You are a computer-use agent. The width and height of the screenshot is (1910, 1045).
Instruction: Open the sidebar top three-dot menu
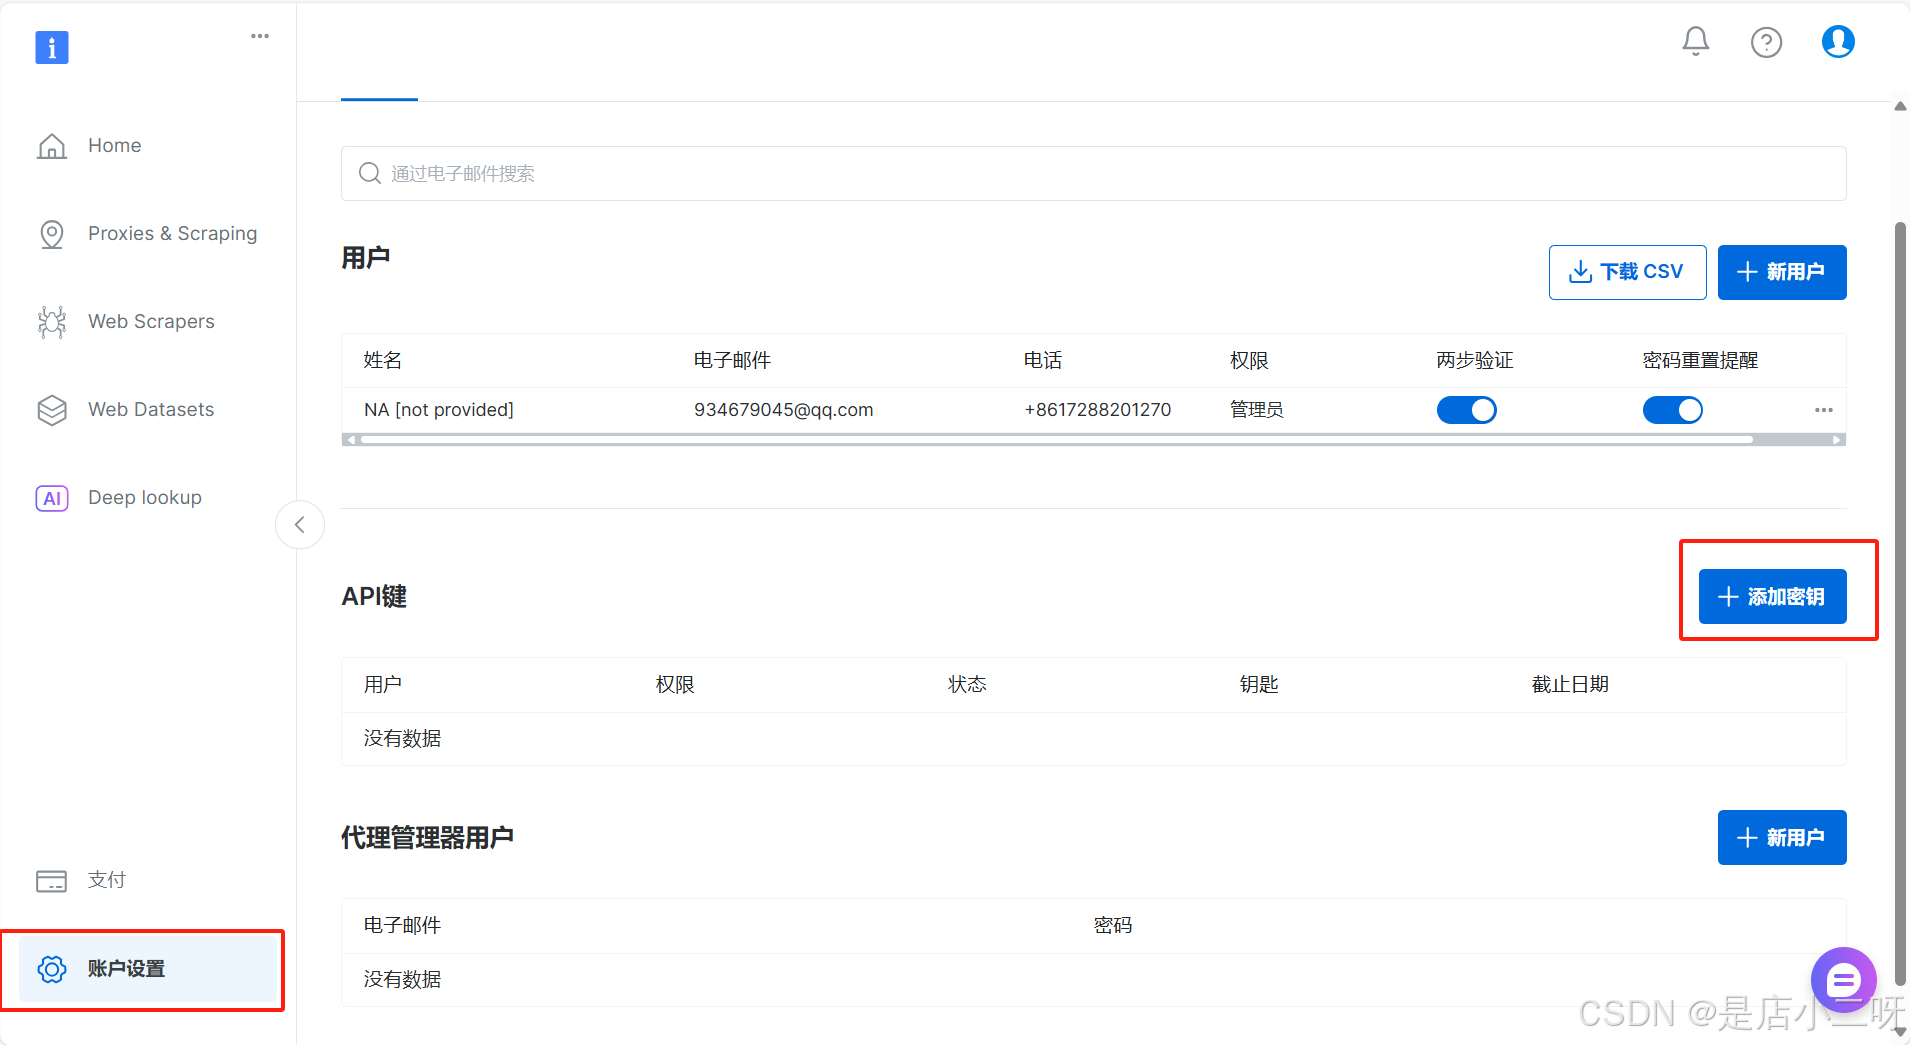[260, 36]
